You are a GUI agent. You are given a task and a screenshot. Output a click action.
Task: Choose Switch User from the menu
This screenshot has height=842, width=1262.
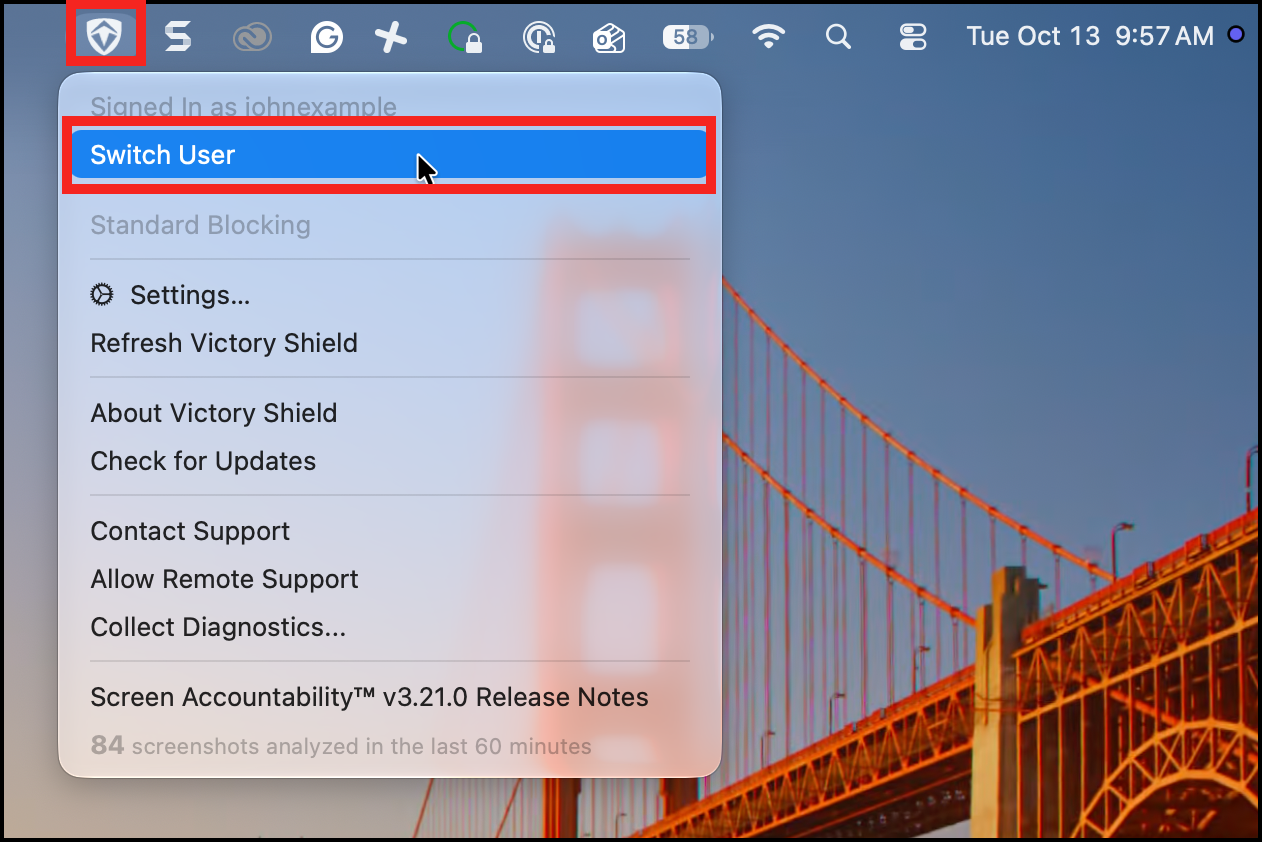(389, 155)
